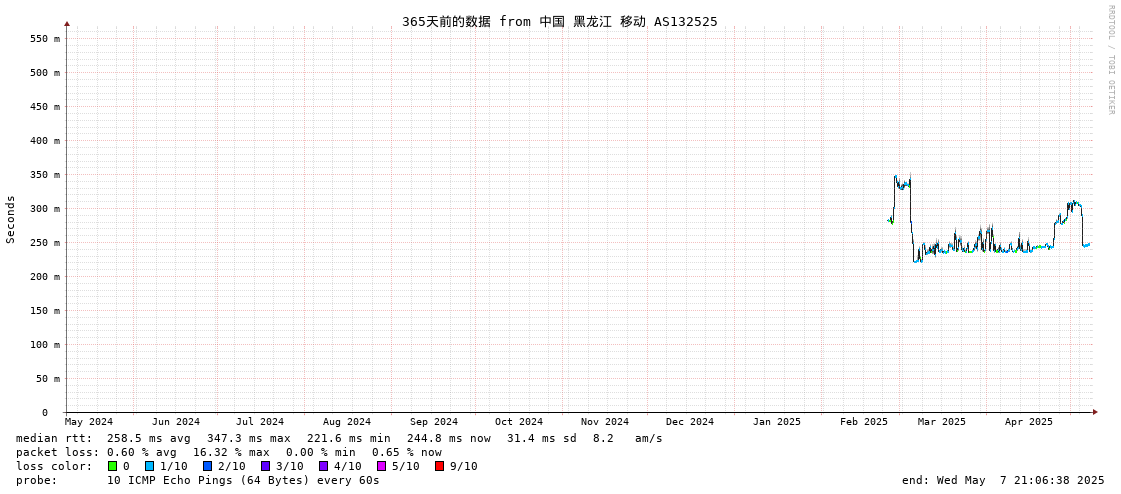Click the purple 3/10 loss swatch
The width and height of the screenshot is (1121, 494).
(265, 466)
